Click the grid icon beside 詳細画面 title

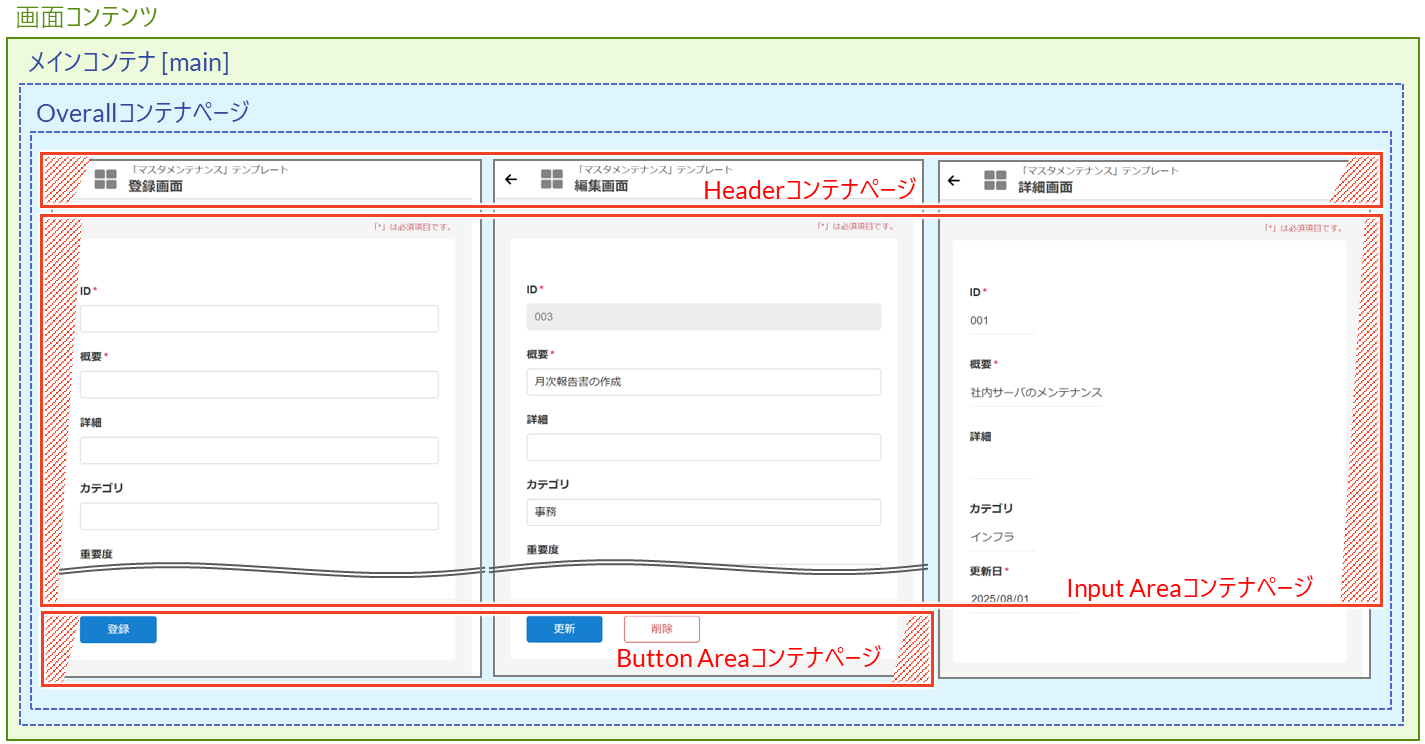pos(995,180)
